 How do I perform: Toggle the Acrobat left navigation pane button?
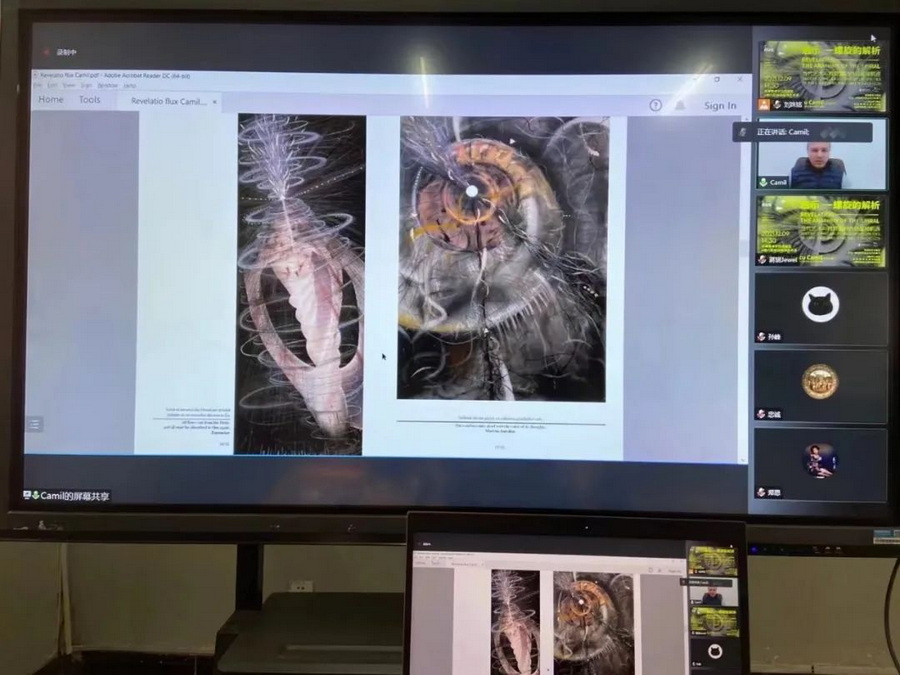(34, 424)
